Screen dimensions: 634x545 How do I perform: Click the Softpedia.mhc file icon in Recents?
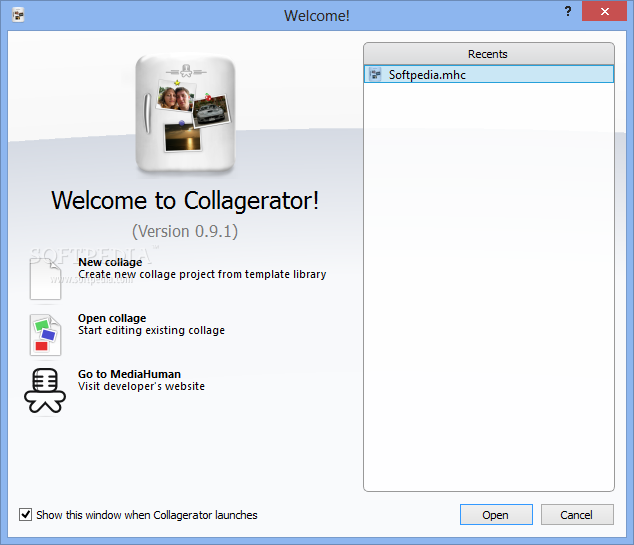coord(375,74)
